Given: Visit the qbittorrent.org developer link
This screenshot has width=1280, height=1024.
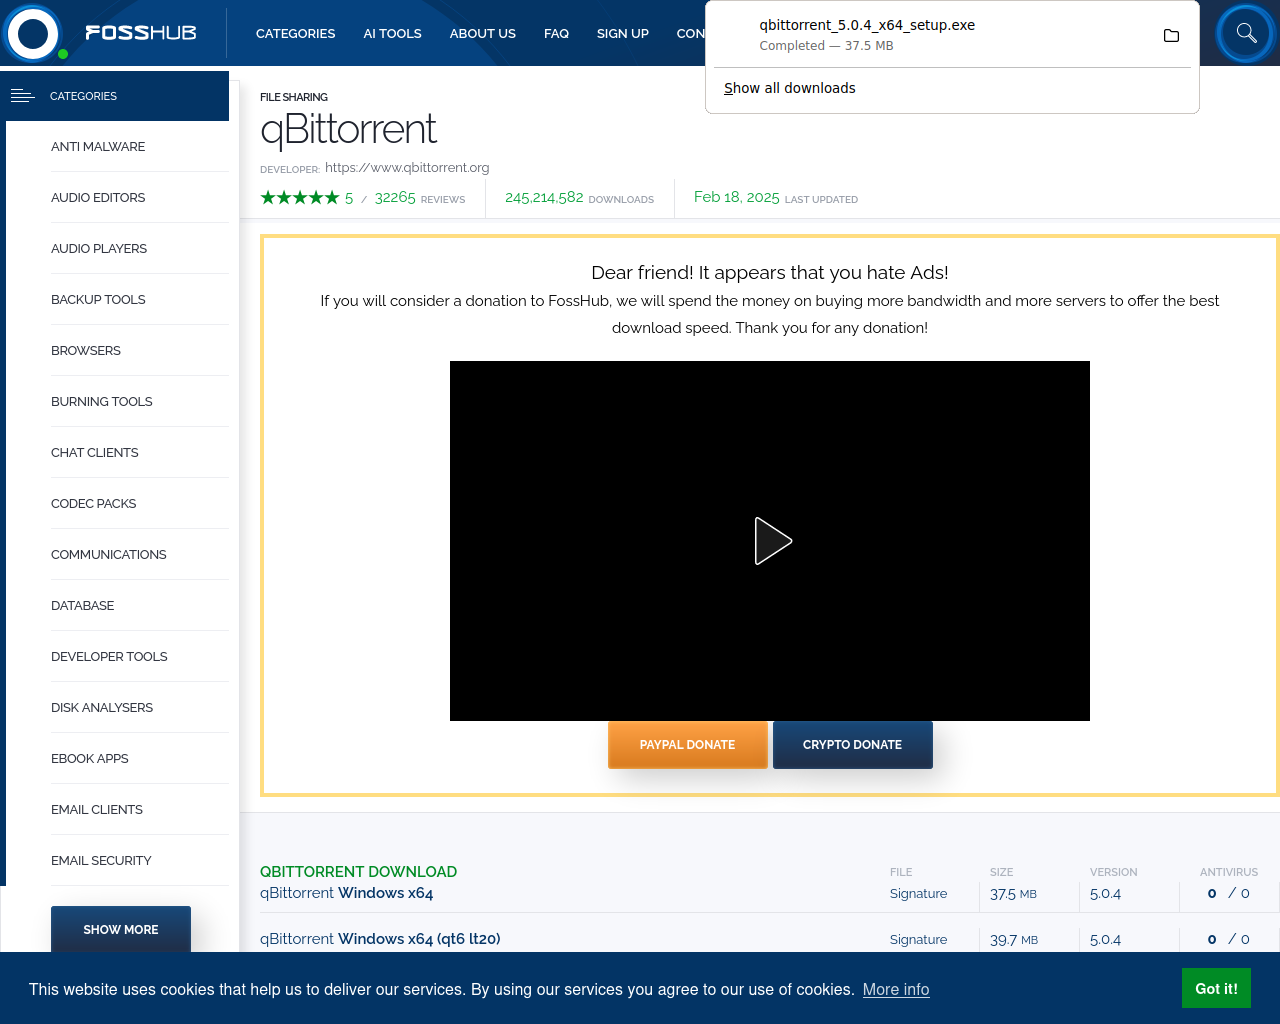Looking at the screenshot, I should coord(407,167).
